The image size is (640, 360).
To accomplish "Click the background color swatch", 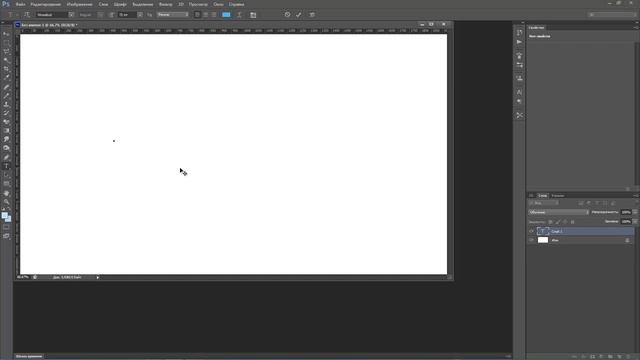I will [x=8, y=219].
